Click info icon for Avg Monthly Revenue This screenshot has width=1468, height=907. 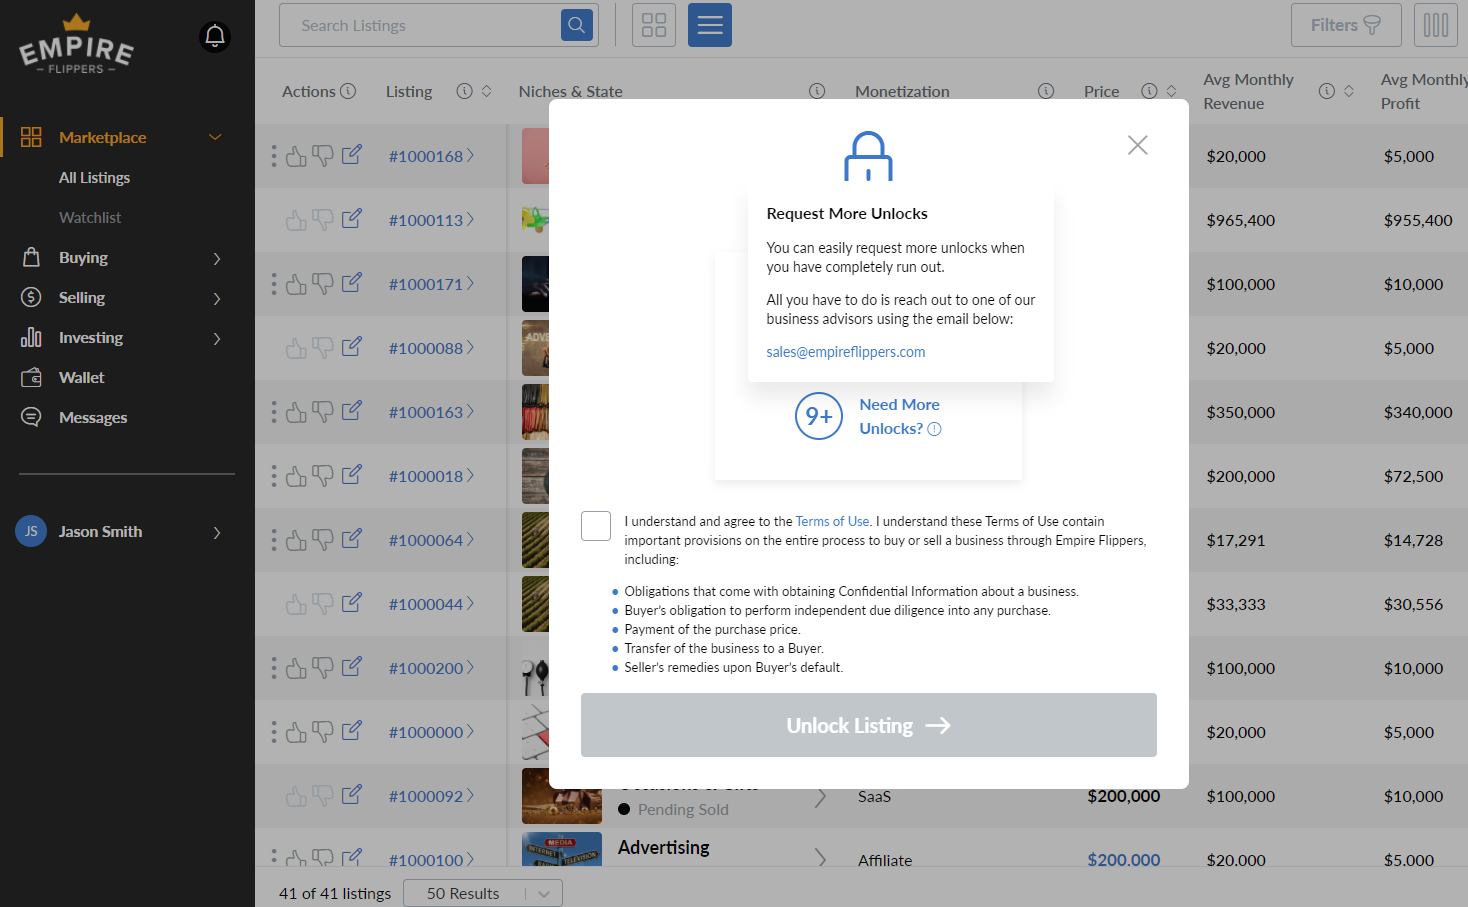pos(1327,91)
